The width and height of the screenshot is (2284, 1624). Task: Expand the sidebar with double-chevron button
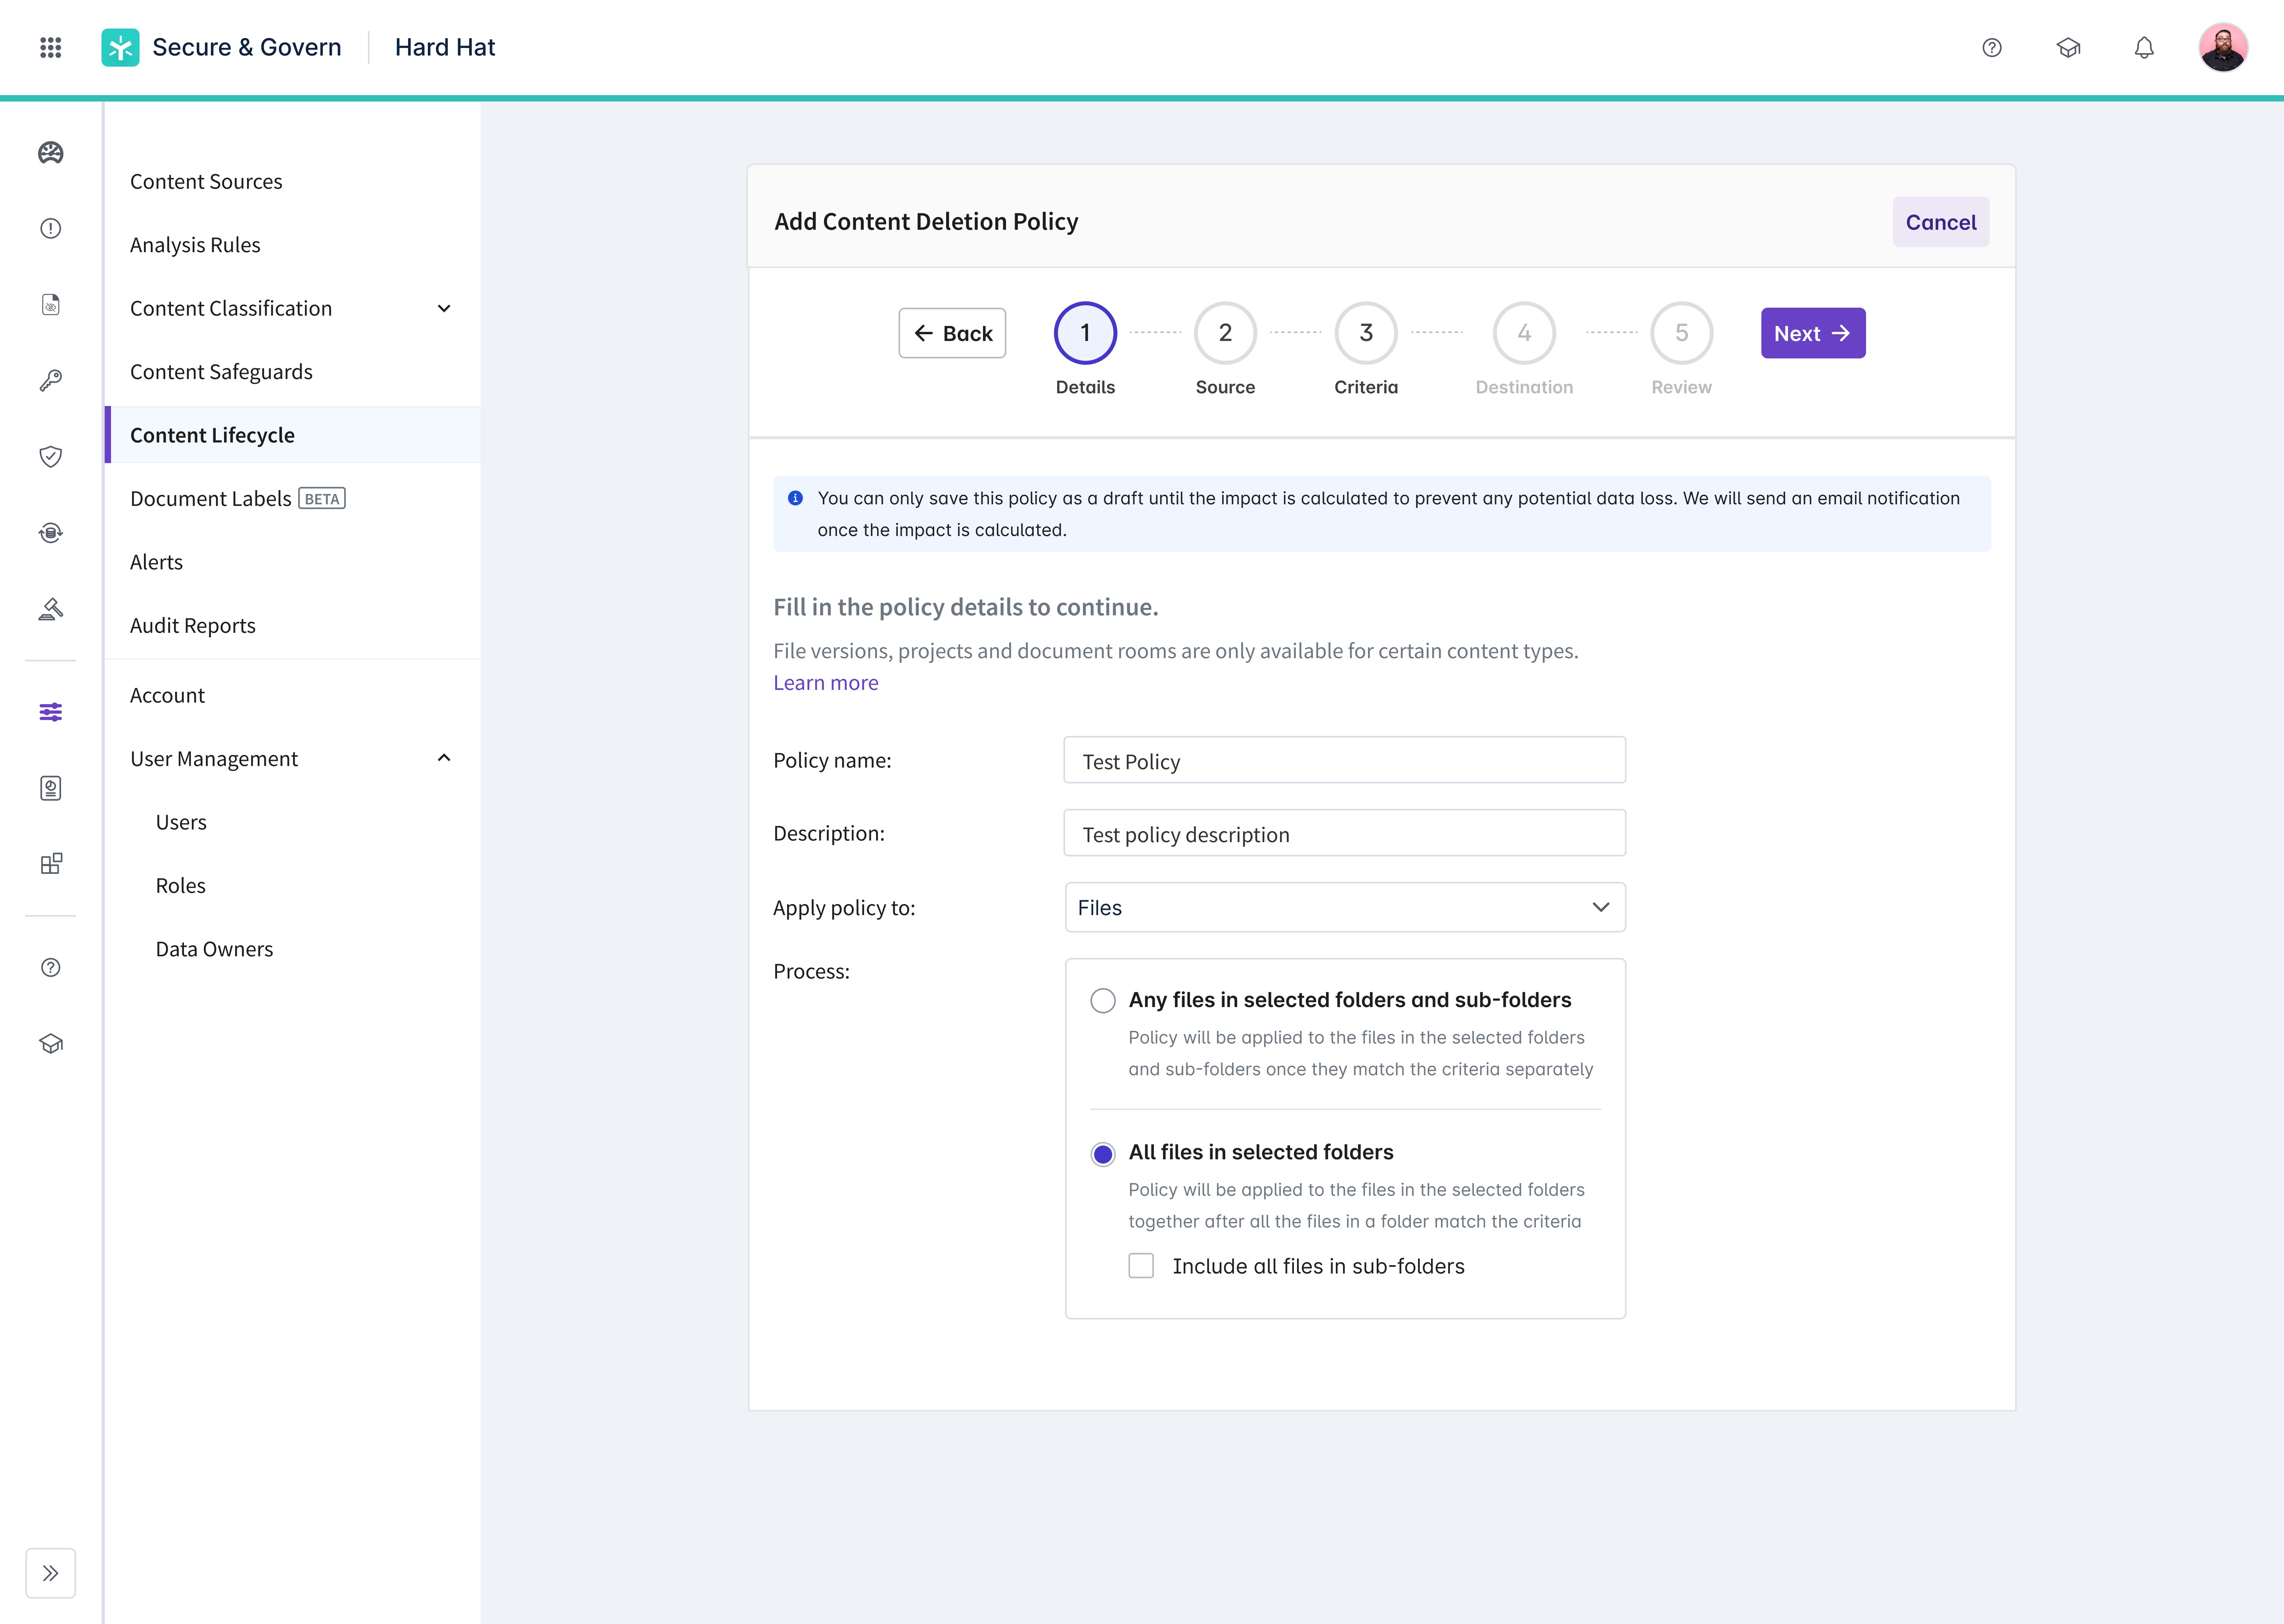coord(51,1573)
